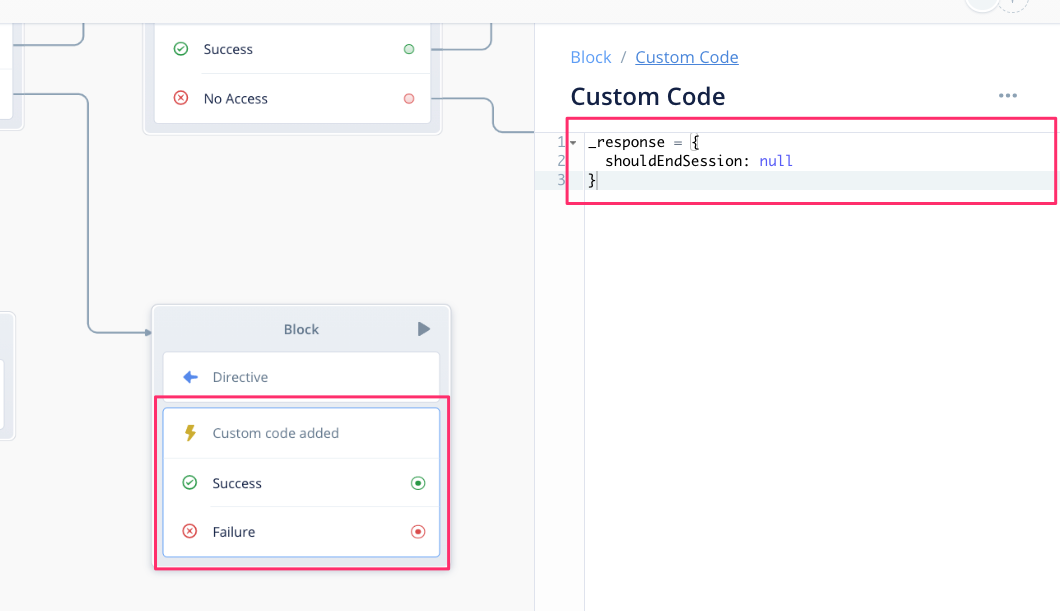Click the play icon on Block header
Viewport: 1060px width, 611px height.
(424, 329)
